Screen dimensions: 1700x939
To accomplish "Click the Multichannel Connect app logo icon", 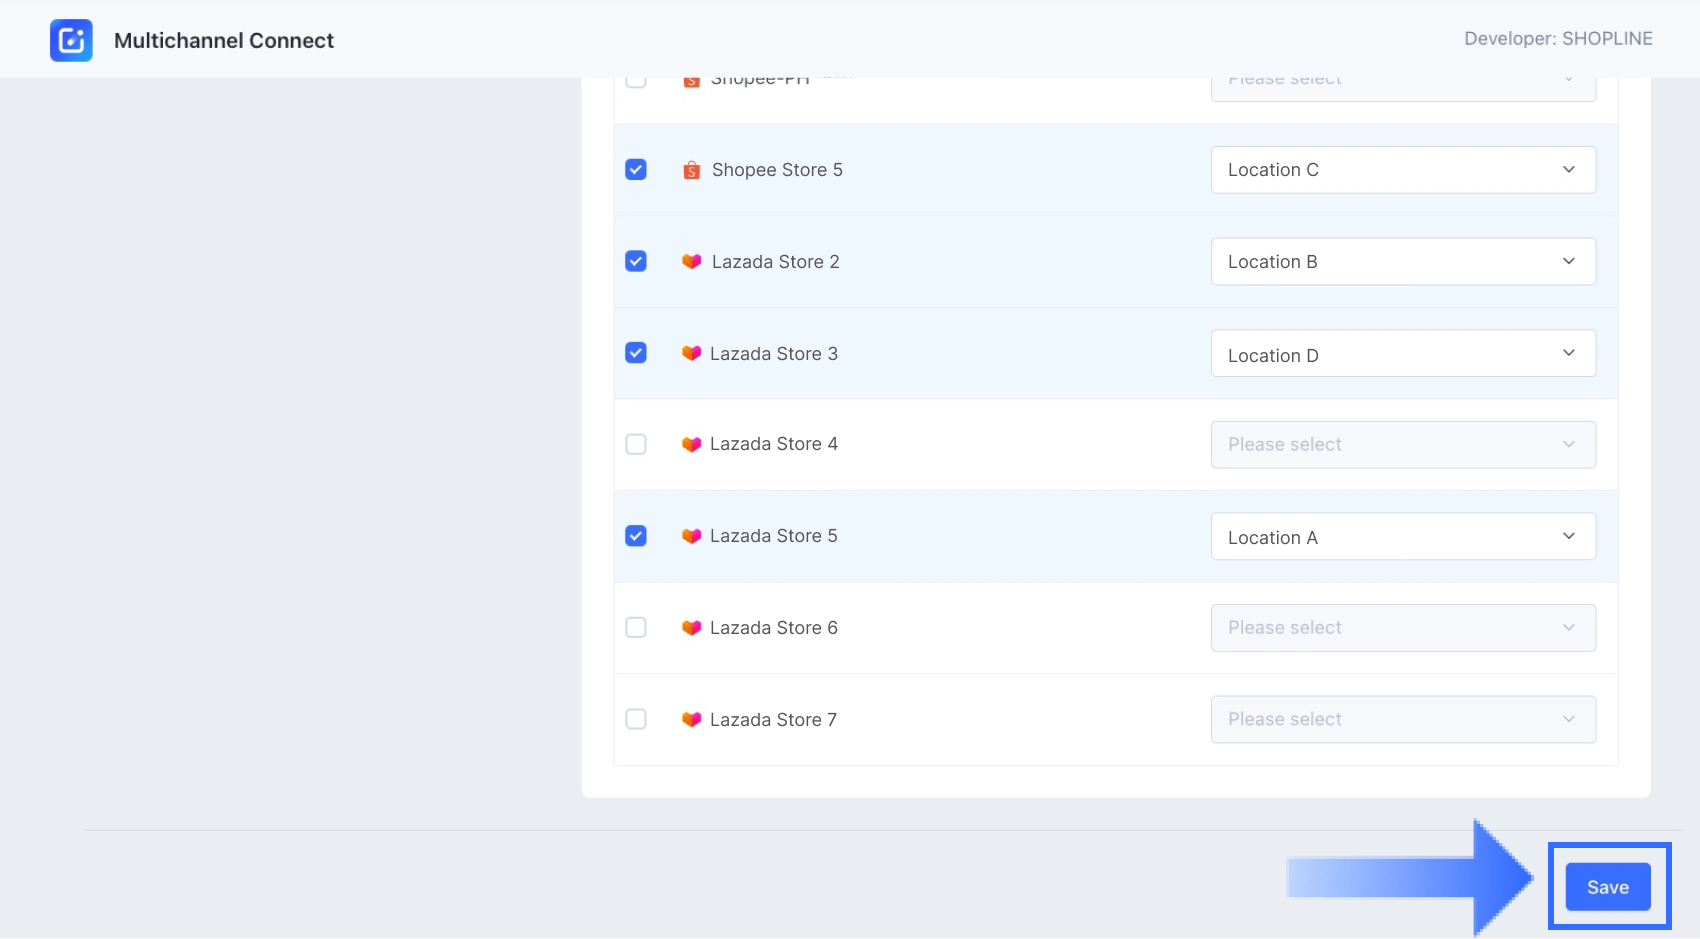I will tap(71, 41).
